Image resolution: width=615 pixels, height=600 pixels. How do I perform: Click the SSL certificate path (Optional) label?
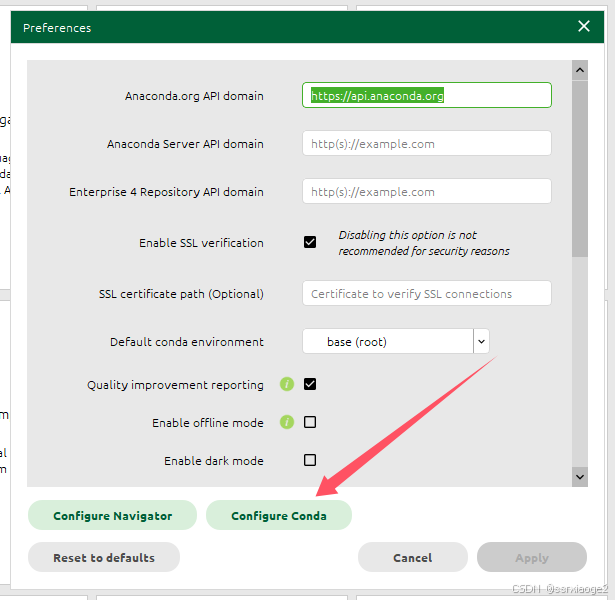point(181,294)
